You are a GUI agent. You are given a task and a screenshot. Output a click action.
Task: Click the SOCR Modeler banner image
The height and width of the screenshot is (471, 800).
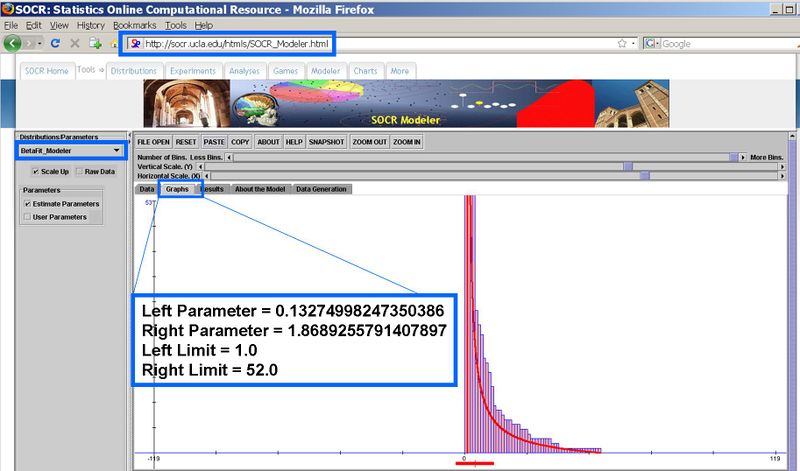pos(406,103)
